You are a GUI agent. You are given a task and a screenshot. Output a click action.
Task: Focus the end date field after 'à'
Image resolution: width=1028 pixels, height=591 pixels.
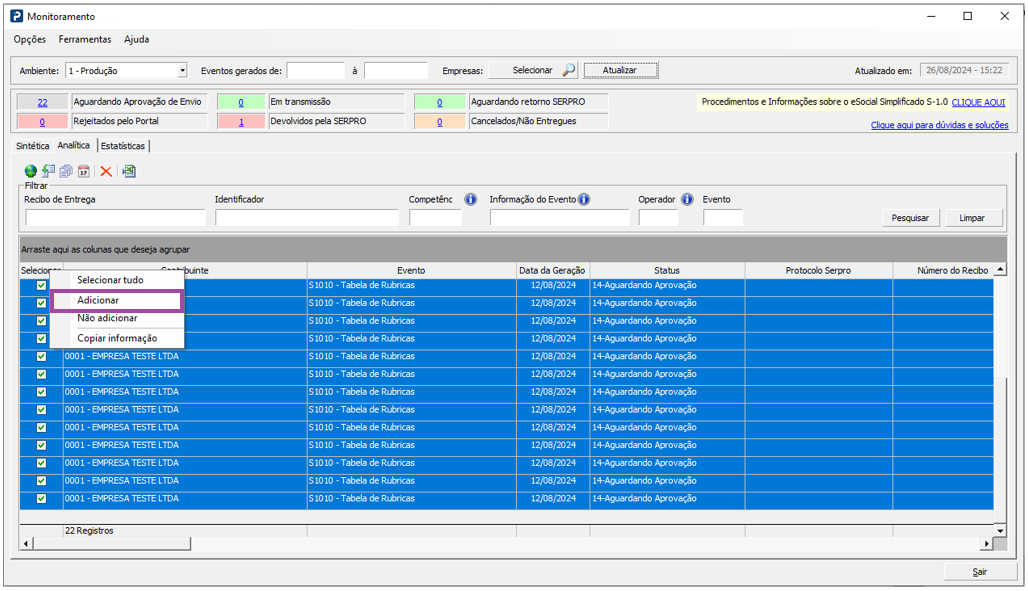click(396, 70)
